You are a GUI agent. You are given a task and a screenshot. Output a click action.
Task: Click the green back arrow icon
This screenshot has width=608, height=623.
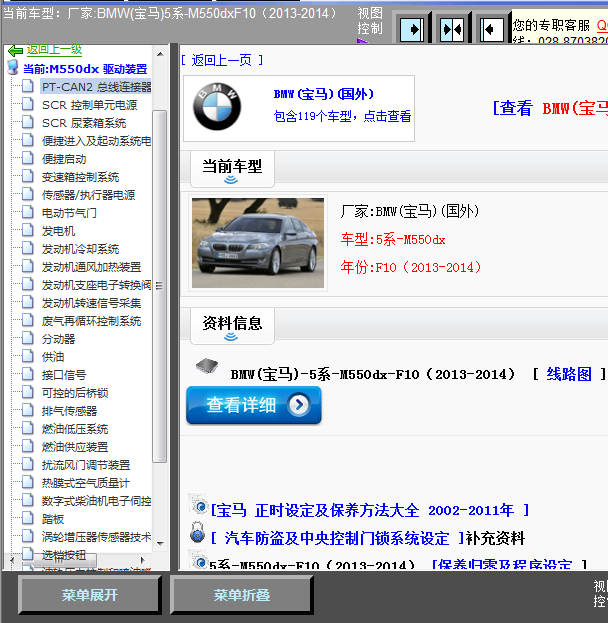15,50
